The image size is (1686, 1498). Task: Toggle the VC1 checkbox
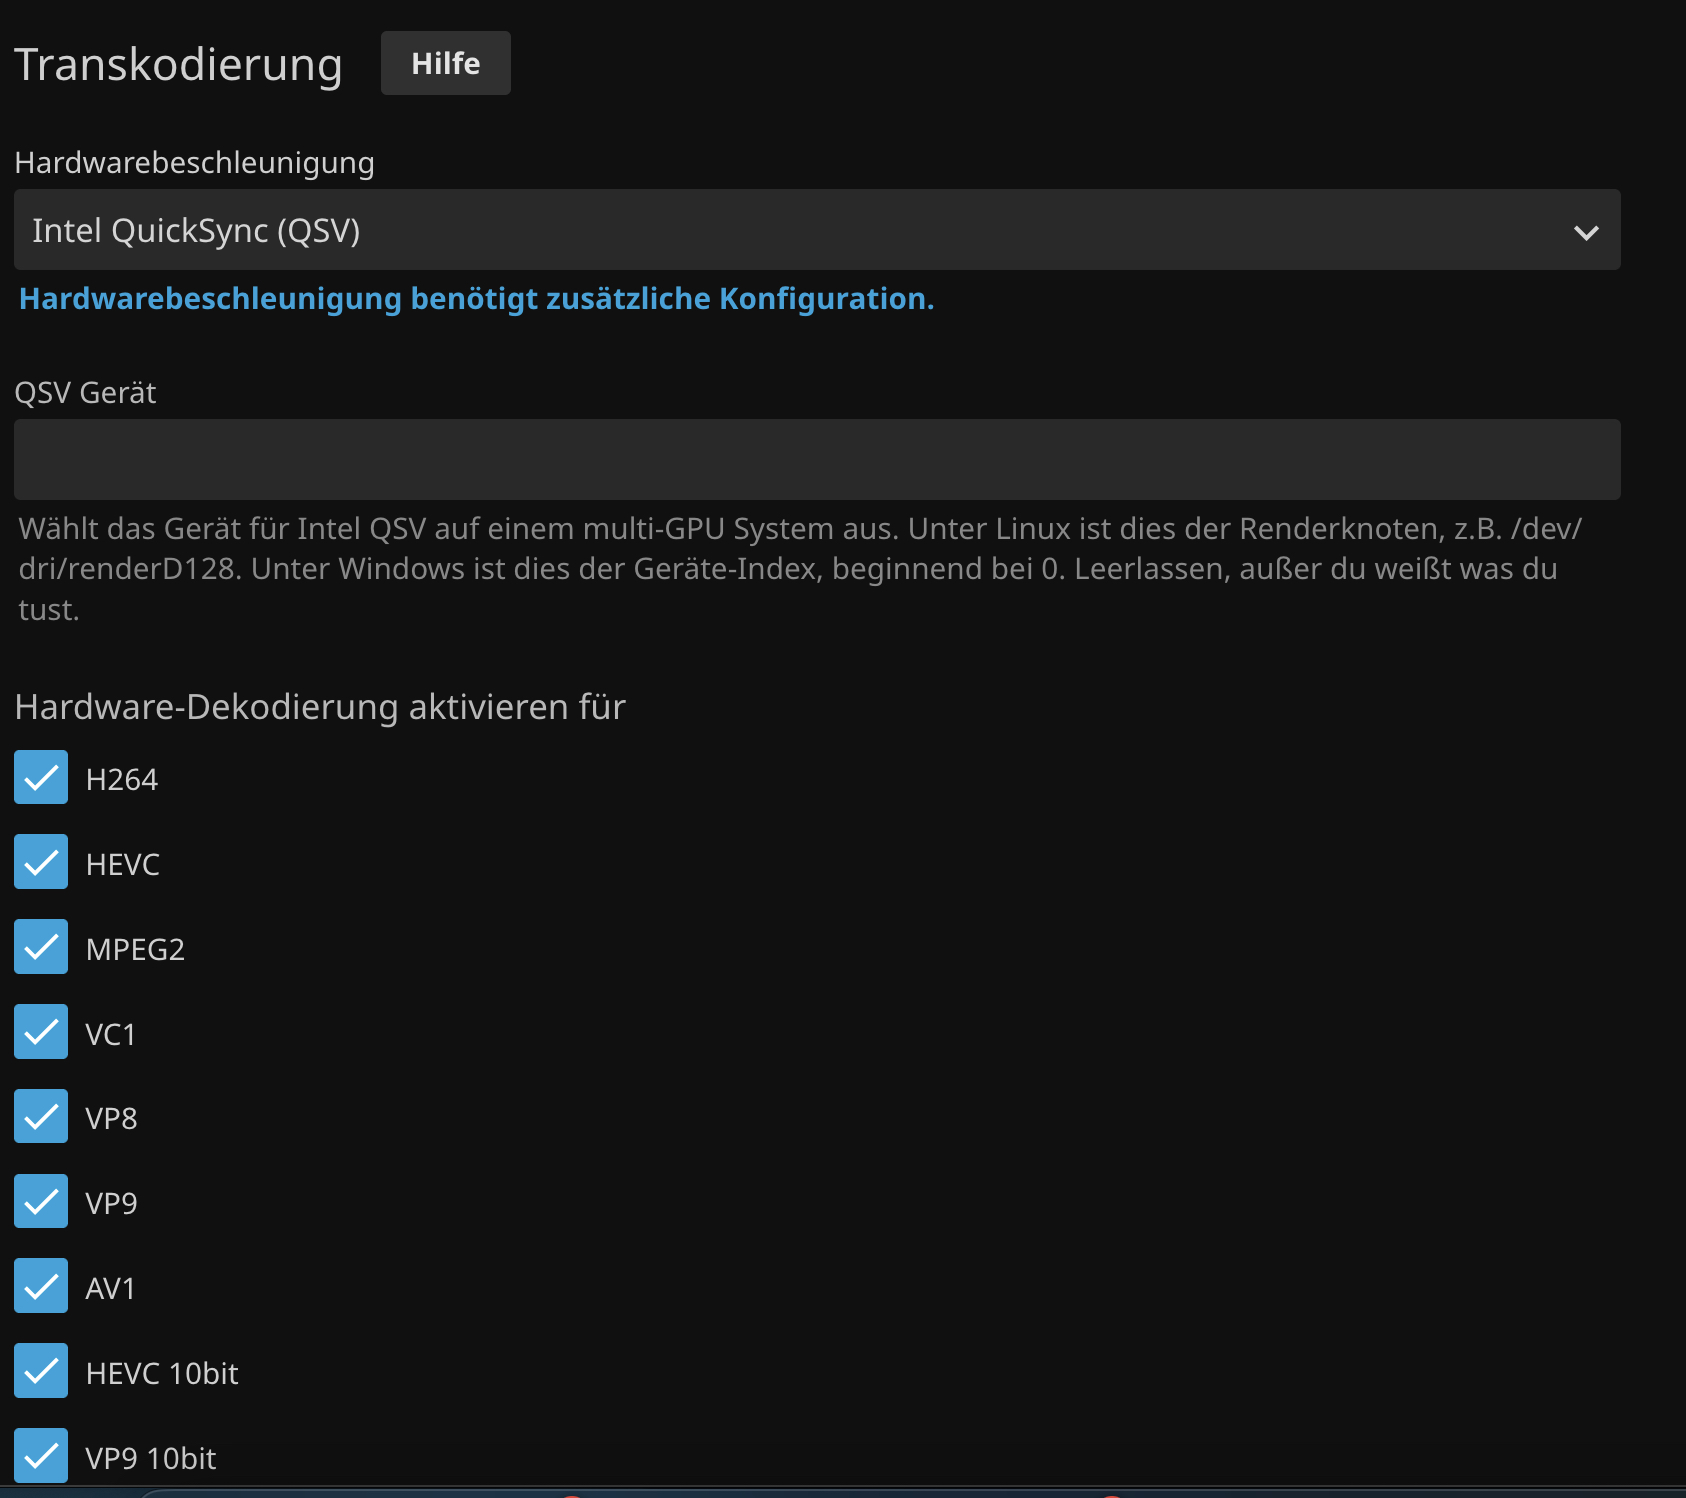[41, 1032]
